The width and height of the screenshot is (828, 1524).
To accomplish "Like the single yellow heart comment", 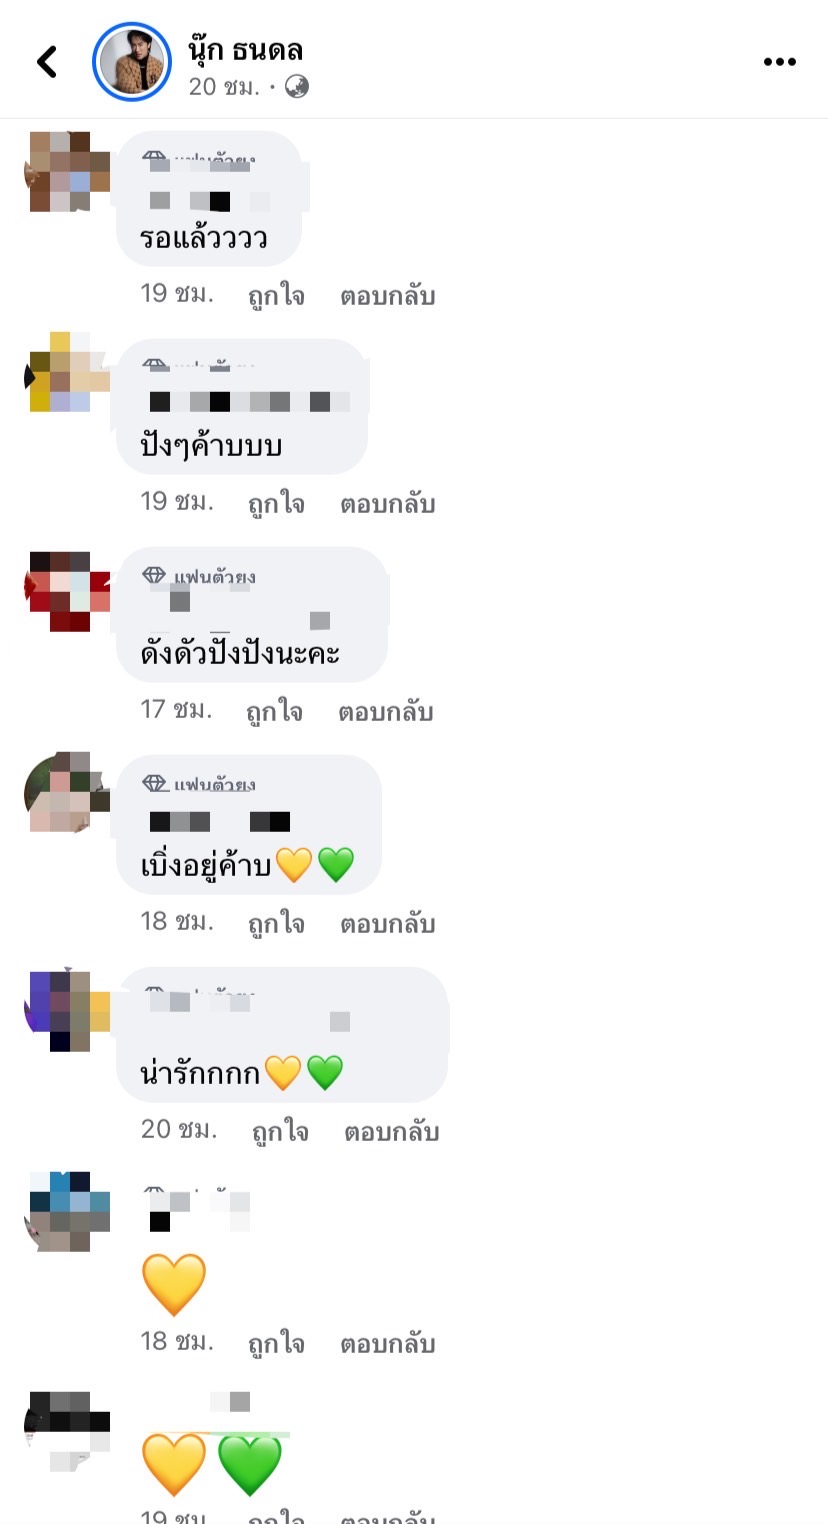I will tap(276, 1343).
